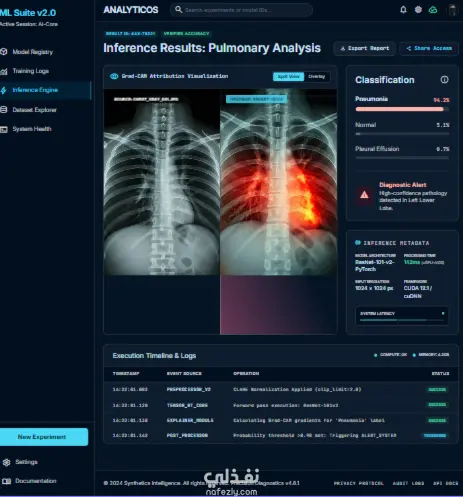Click the Pleural Effusion probability bar

pyautogui.click(x=402, y=158)
